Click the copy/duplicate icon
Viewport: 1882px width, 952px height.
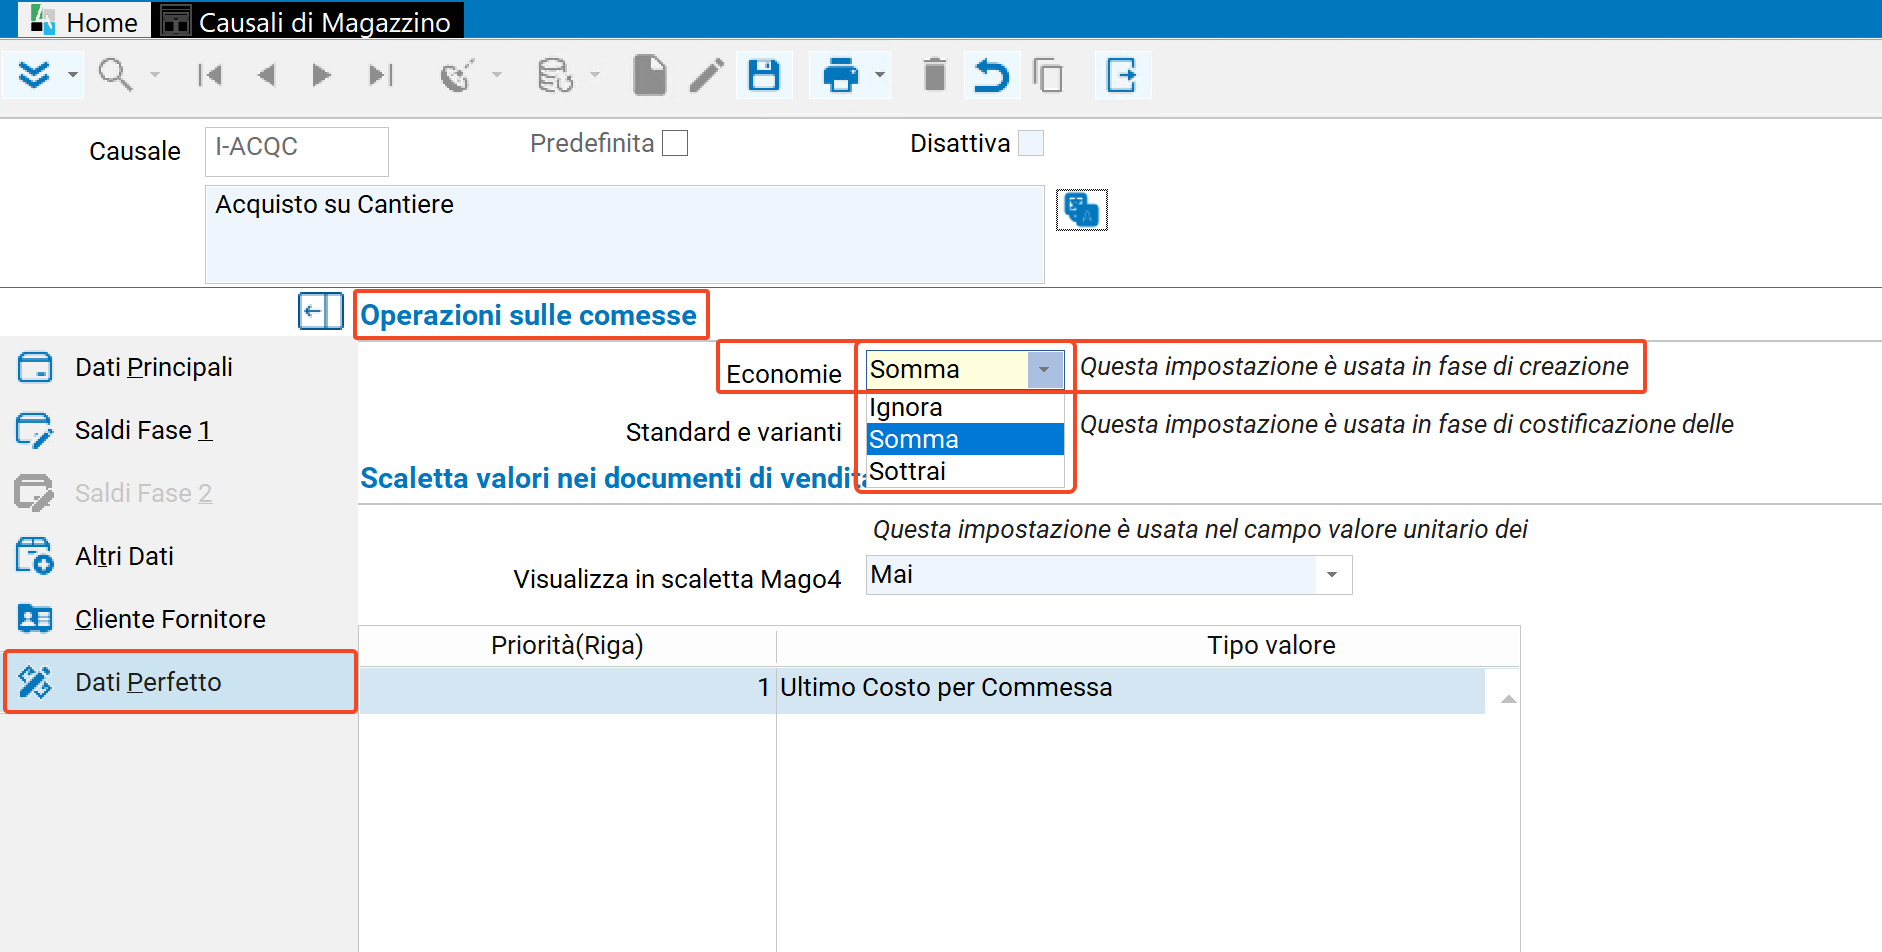tap(1047, 75)
